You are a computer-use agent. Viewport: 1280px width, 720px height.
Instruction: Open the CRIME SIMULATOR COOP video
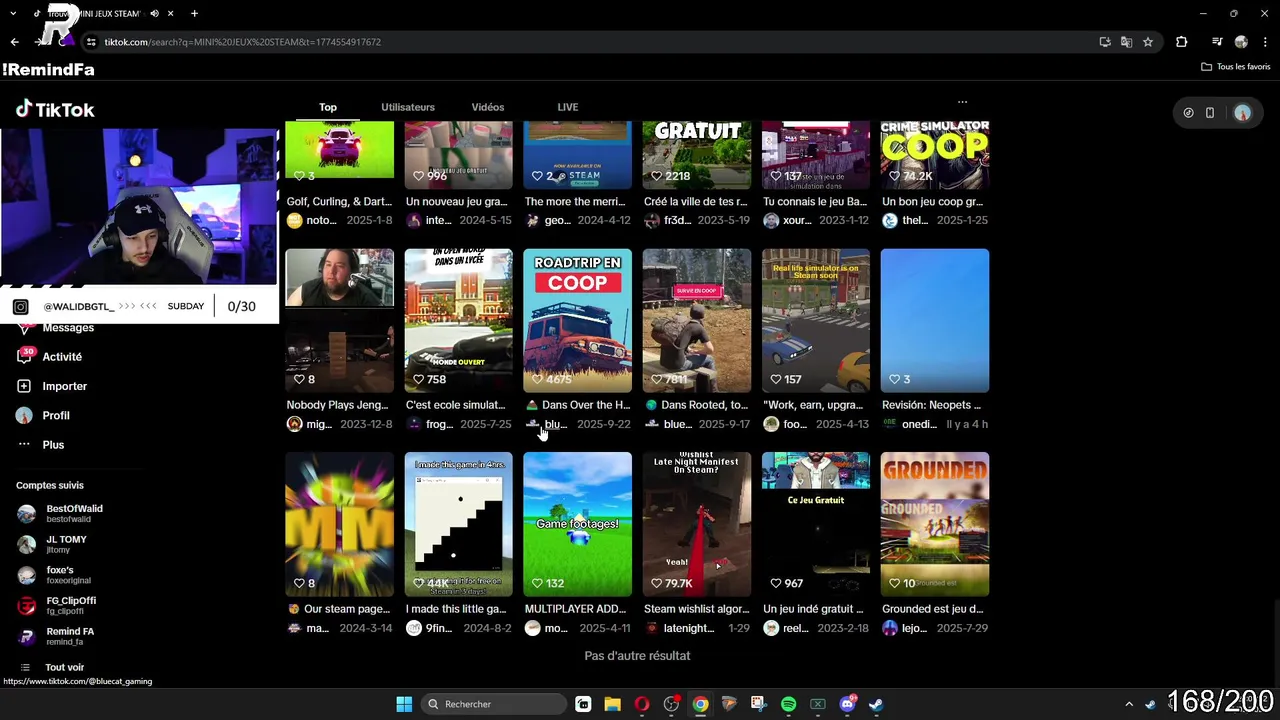[935, 155]
